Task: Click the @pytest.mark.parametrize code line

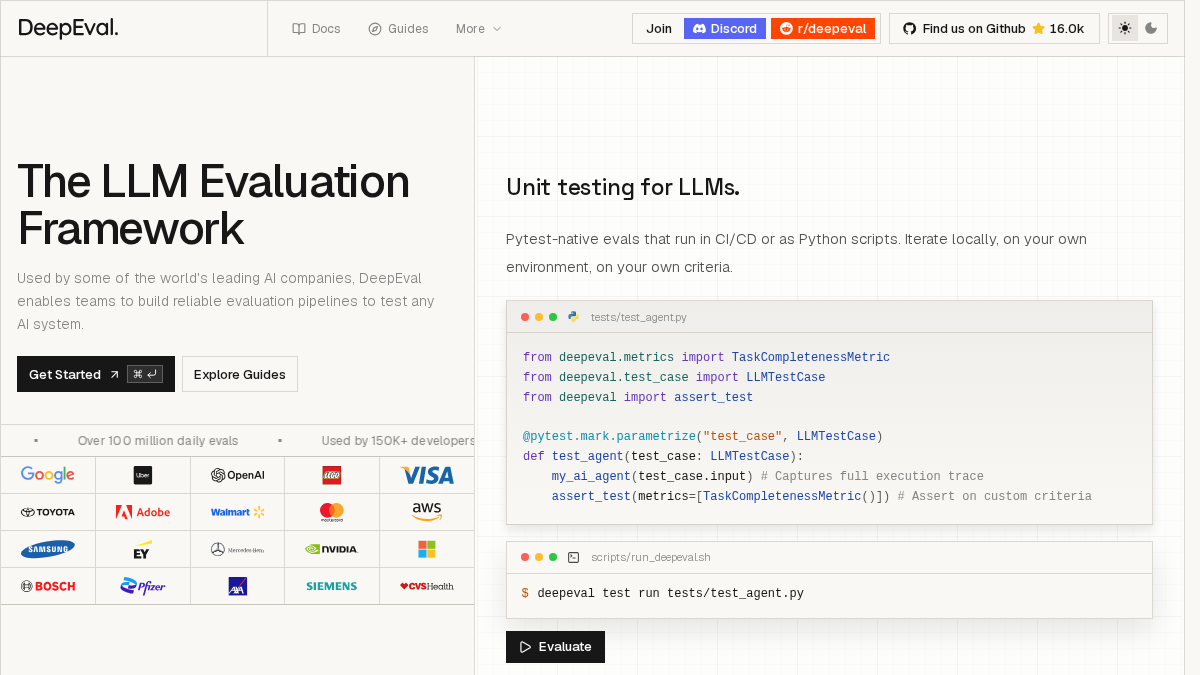Action: (x=702, y=437)
